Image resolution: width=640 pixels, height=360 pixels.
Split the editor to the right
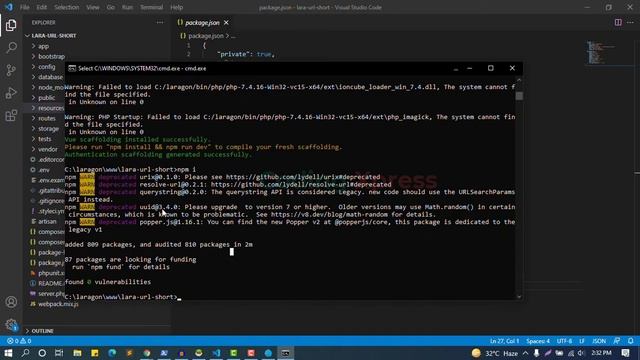(x=618, y=22)
